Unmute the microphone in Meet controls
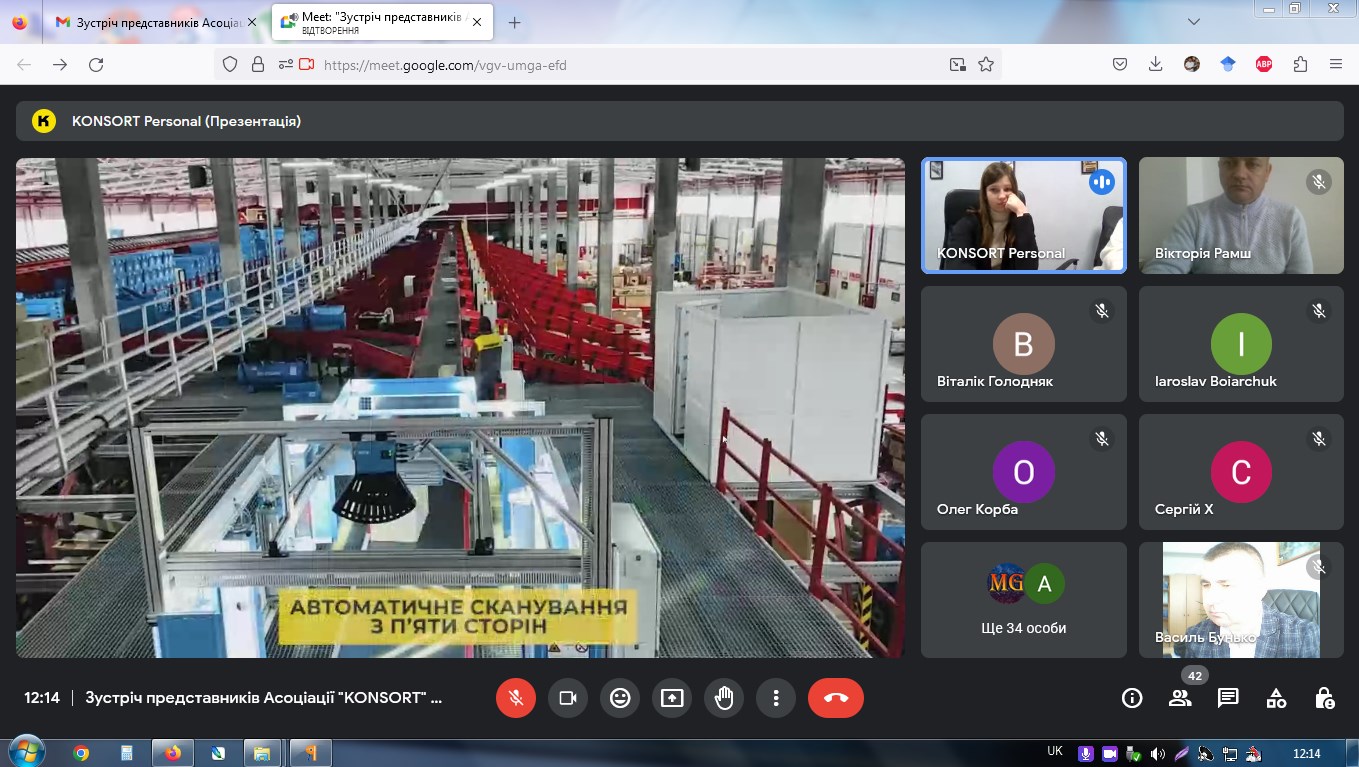Image resolution: width=1359 pixels, height=767 pixels. click(x=516, y=698)
